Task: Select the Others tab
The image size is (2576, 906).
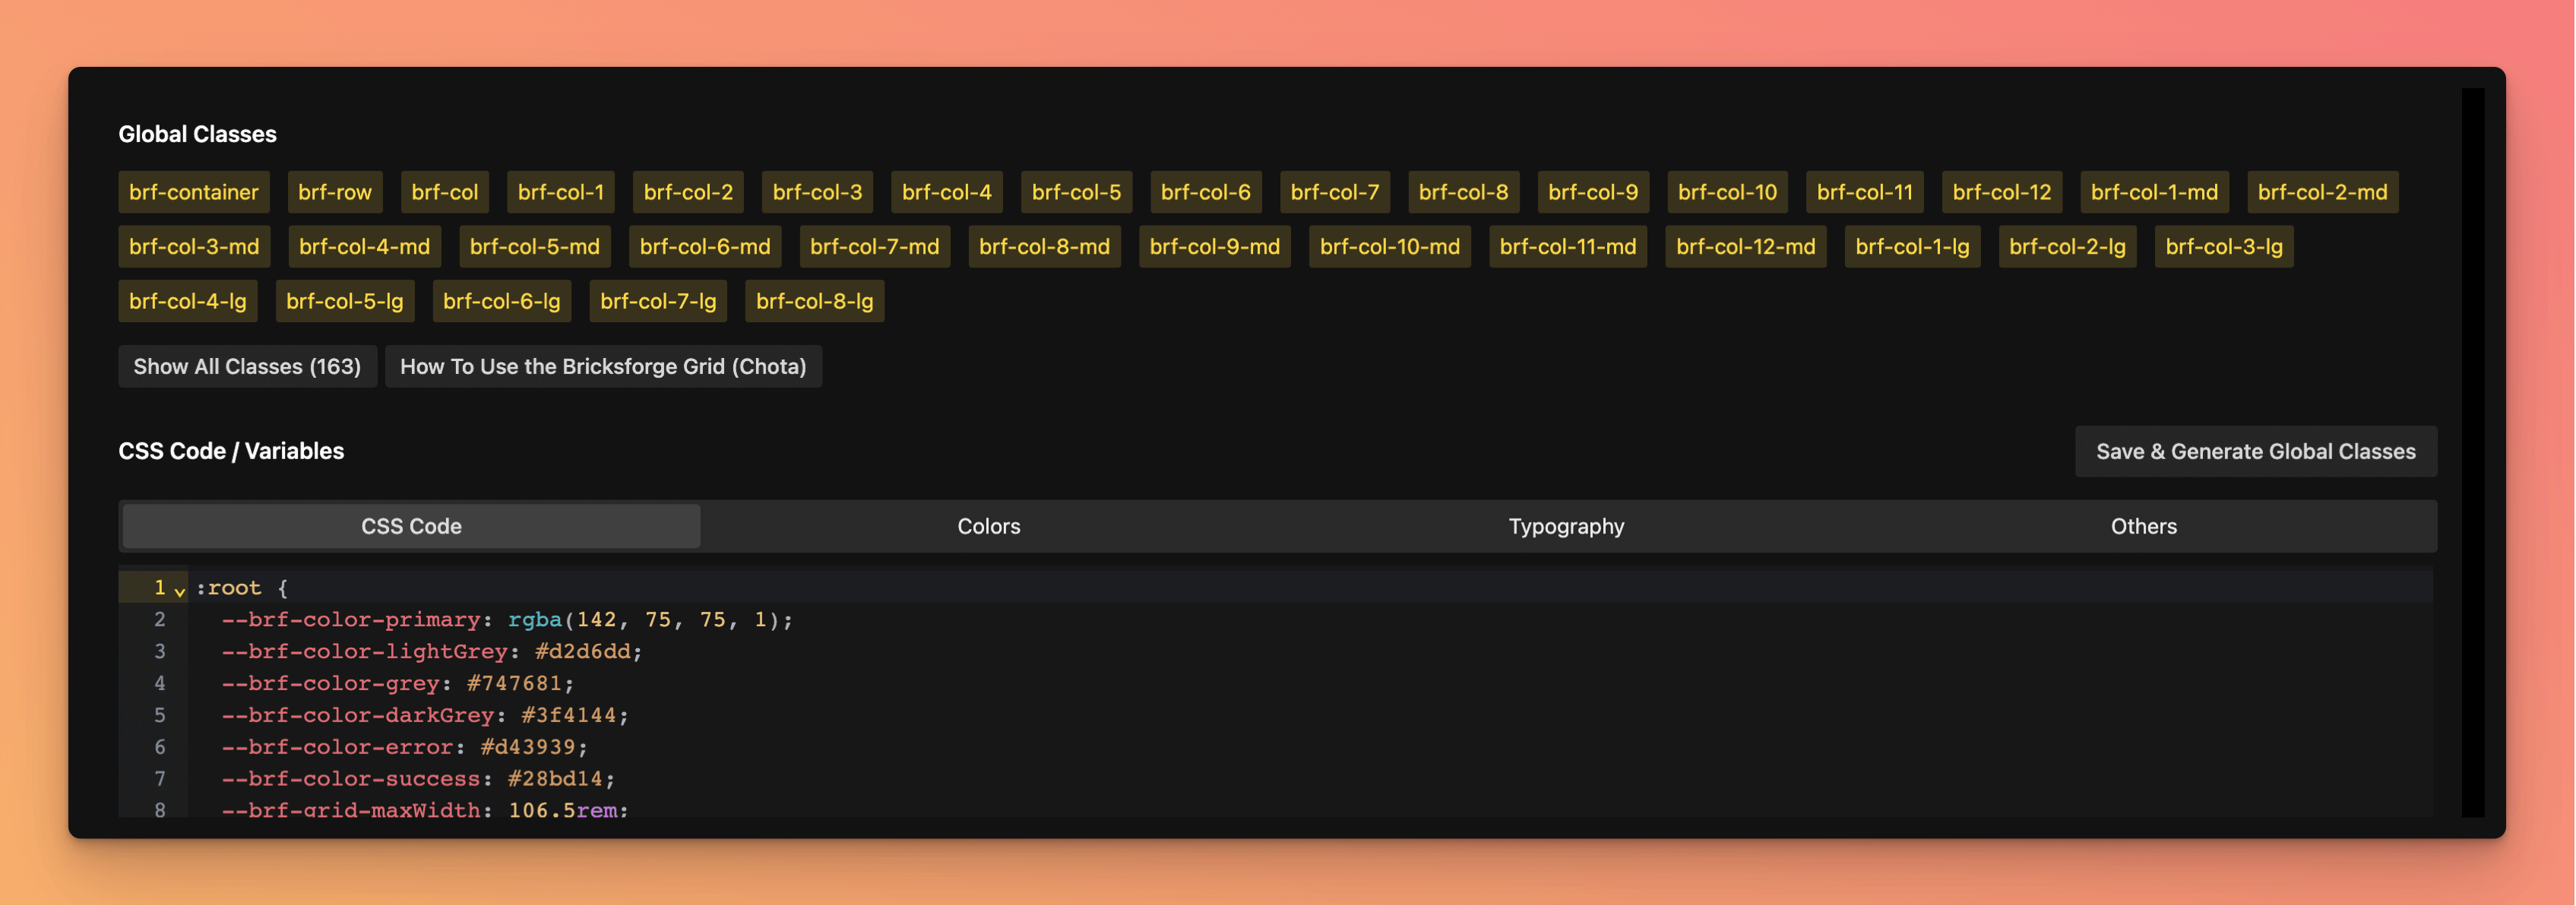Action: (x=2144, y=526)
